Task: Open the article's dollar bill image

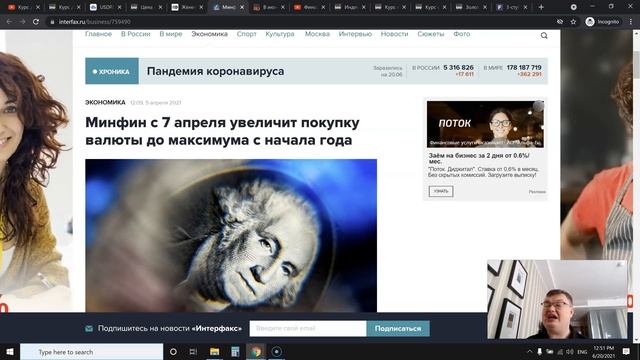Action: 231,236
